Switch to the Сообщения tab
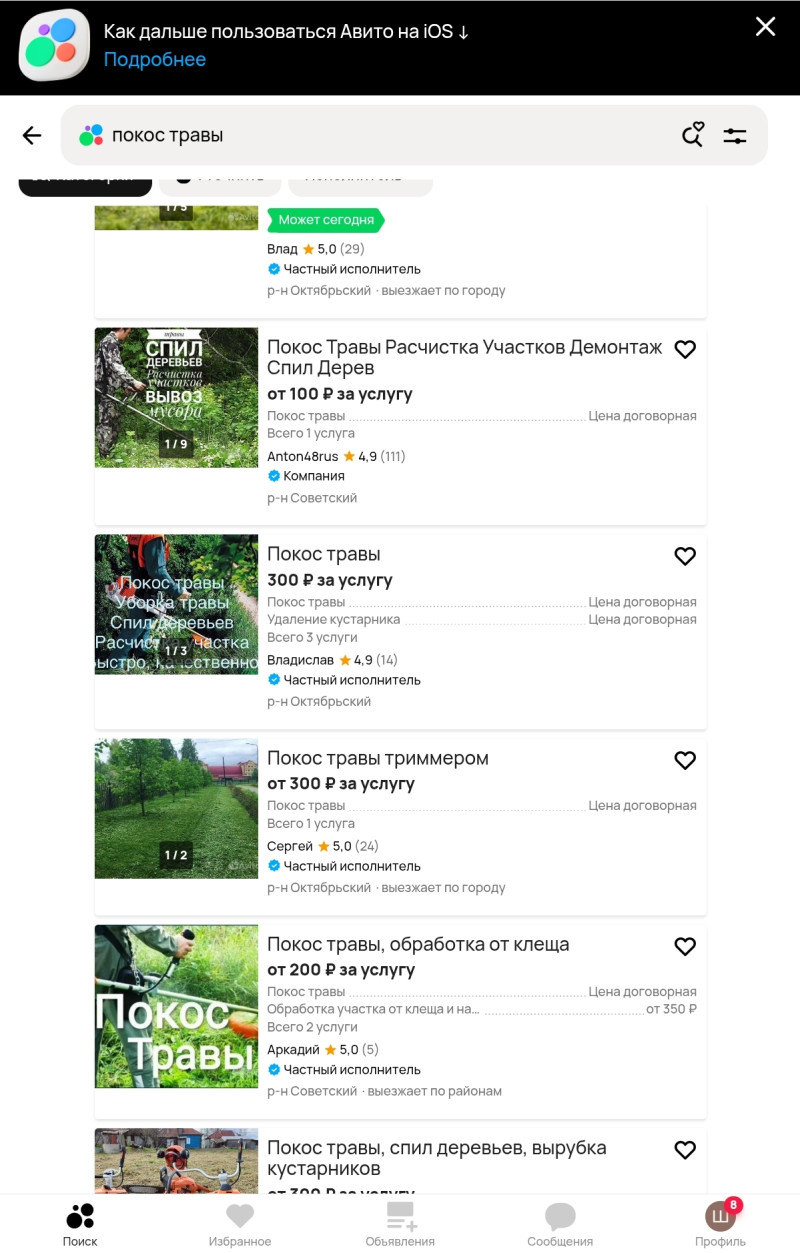The height and width of the screenshot is (1253, 800). [560, 1225]
